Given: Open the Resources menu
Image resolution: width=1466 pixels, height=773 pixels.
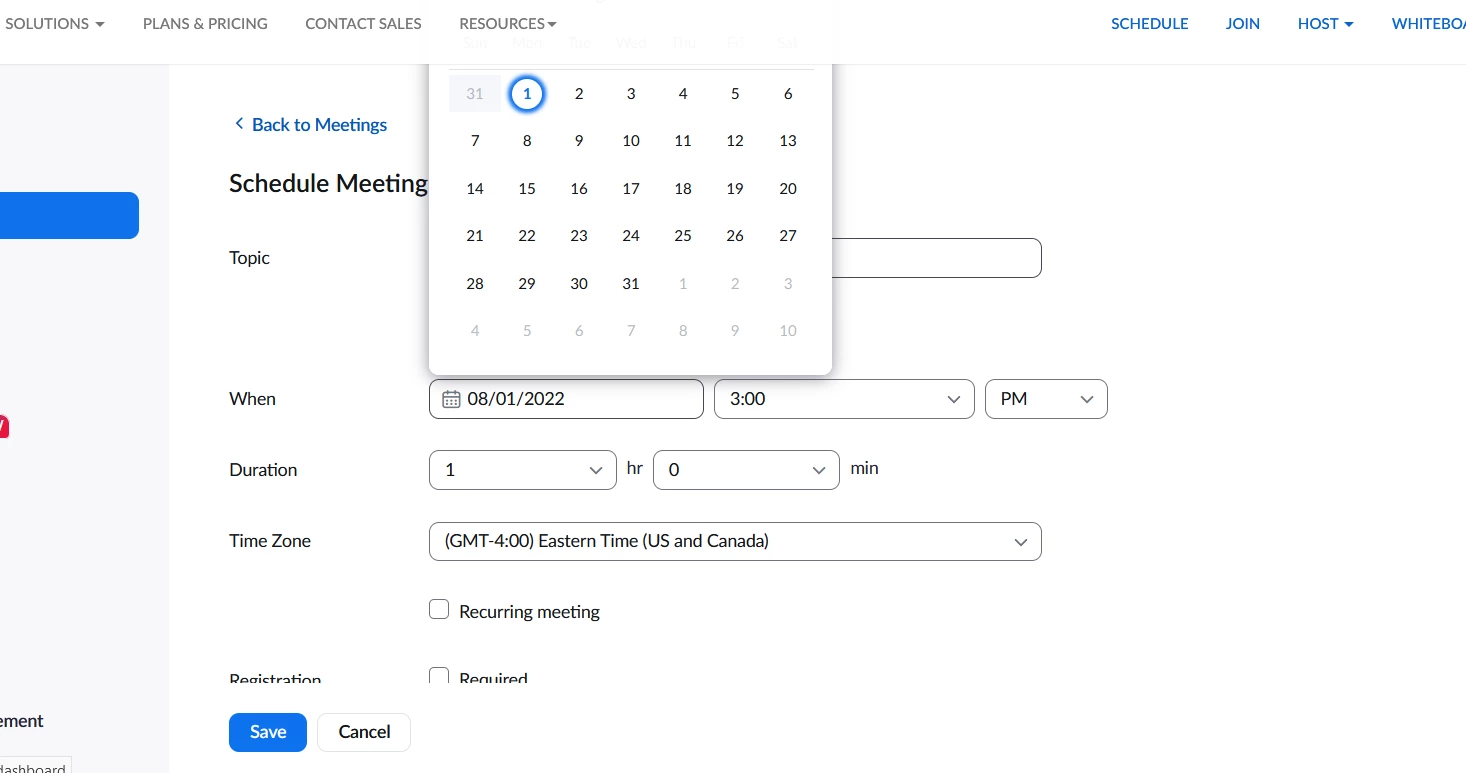Looking at the screenshot, I should tap(508, 23).
